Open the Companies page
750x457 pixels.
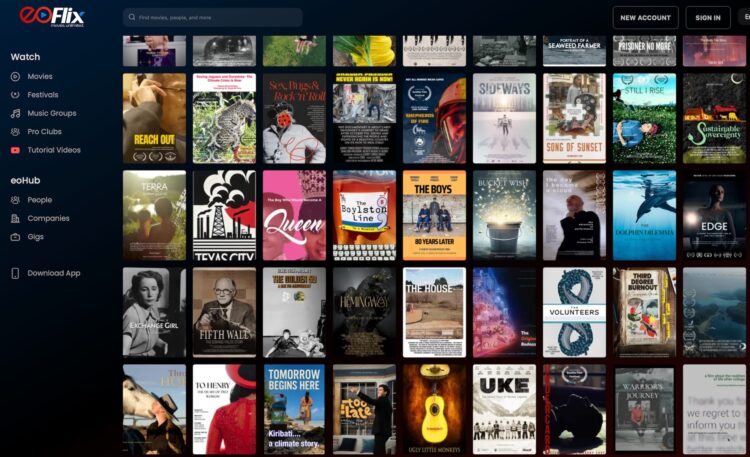[x=48, y=219]
